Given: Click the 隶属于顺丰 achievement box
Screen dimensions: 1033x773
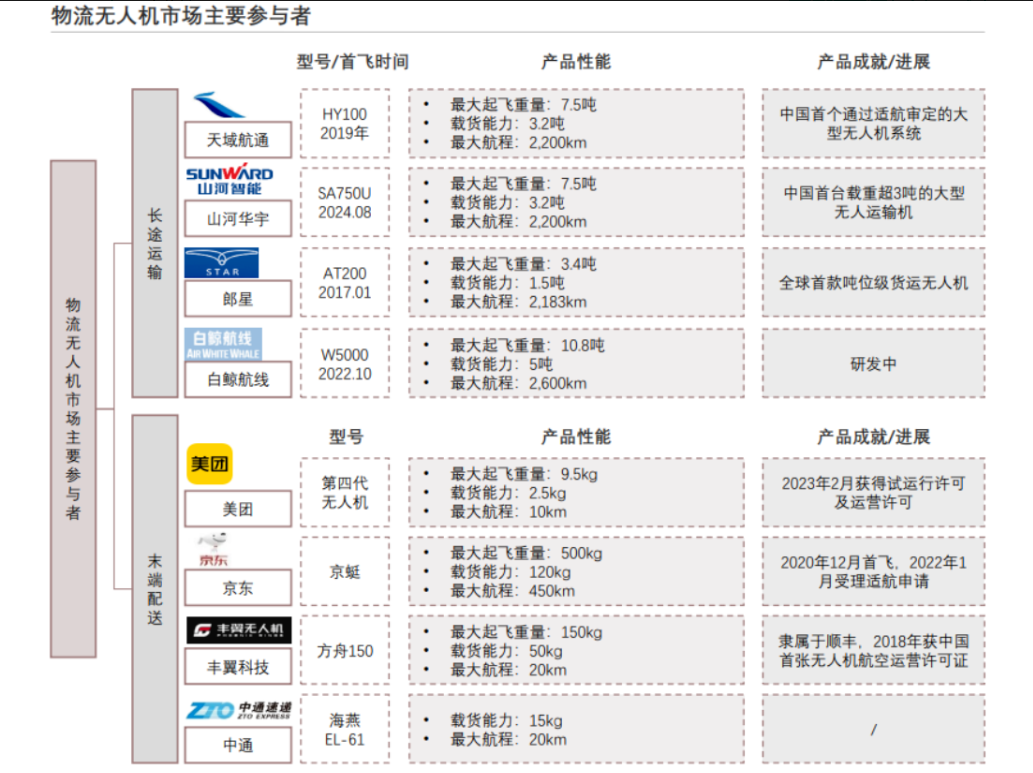Looking at the screenshot, I should coord(874,650).
